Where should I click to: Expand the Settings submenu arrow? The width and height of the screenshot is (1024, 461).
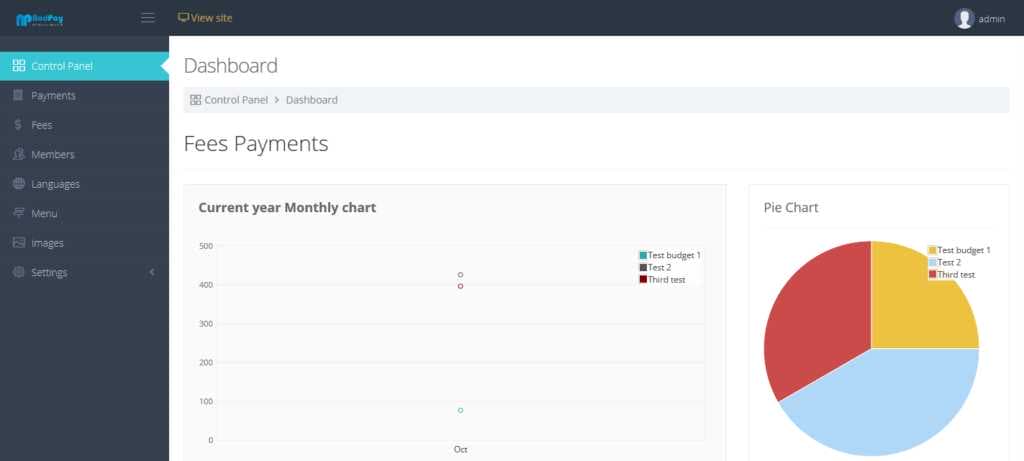point(152,272)
